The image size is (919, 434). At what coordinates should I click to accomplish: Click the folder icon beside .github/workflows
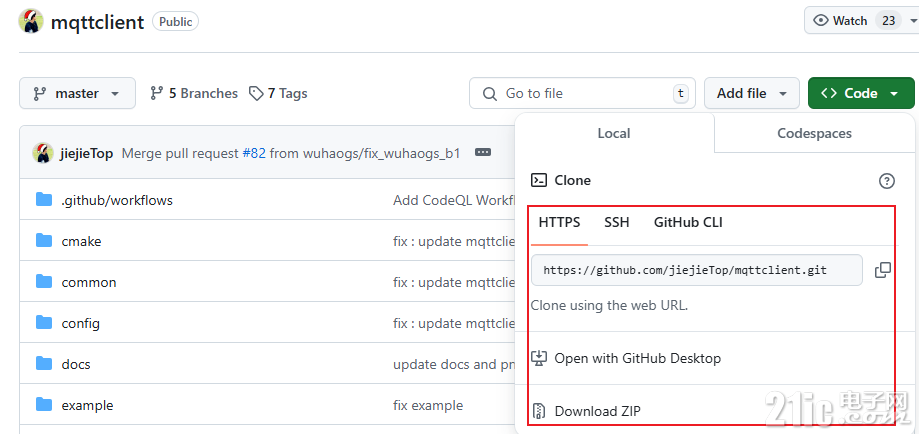(44, 200)
